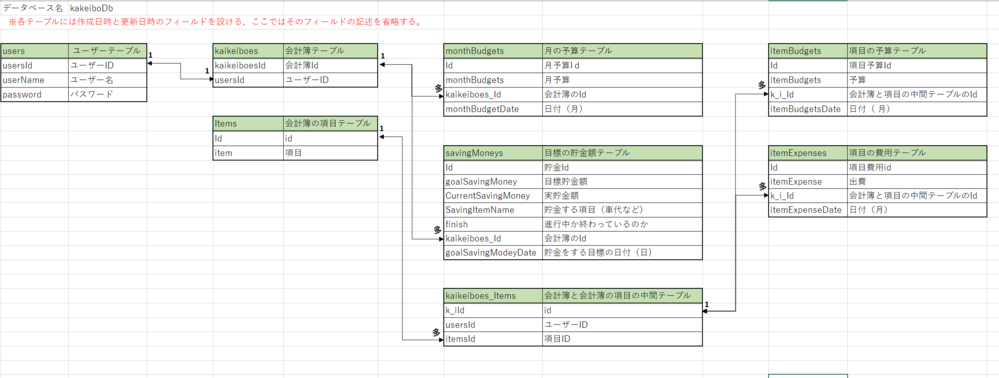The image size is (999, 378).
Task: Select k_i_Id in the itemExpenses table
Action: [x=808, y=196]
